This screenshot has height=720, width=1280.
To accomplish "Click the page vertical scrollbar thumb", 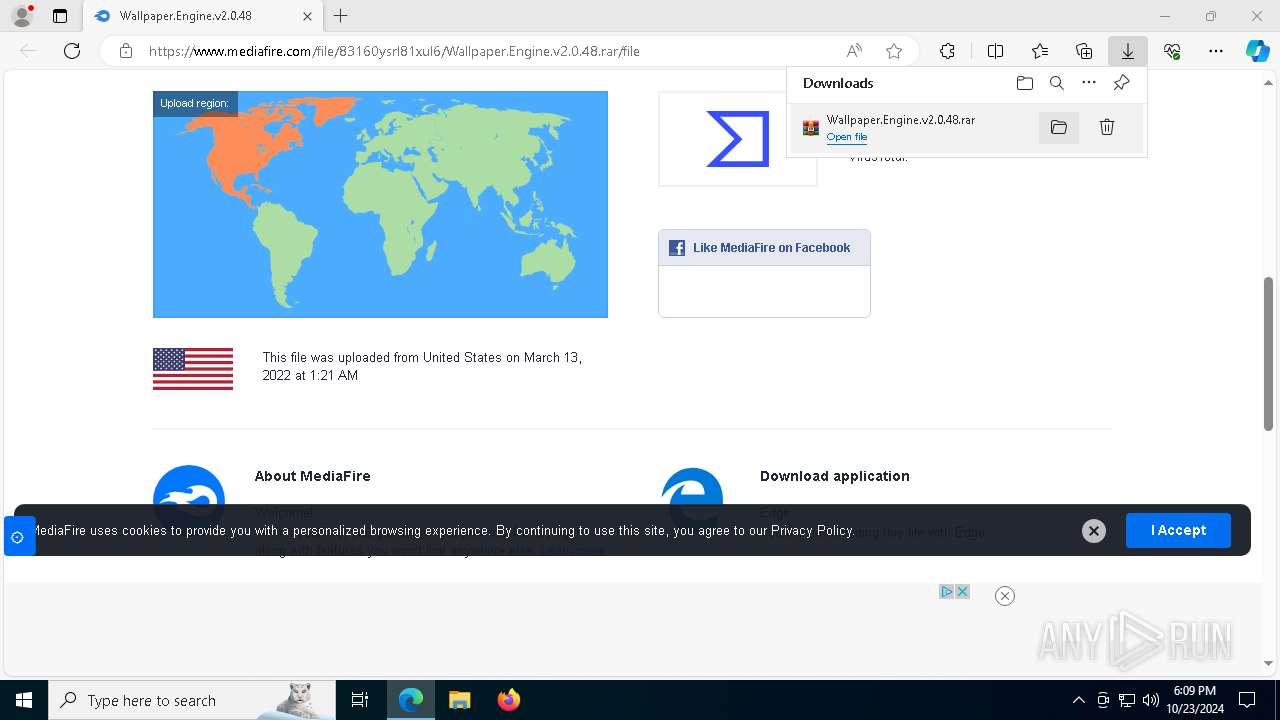I will pyautogui.click(x=1268, y=354).
